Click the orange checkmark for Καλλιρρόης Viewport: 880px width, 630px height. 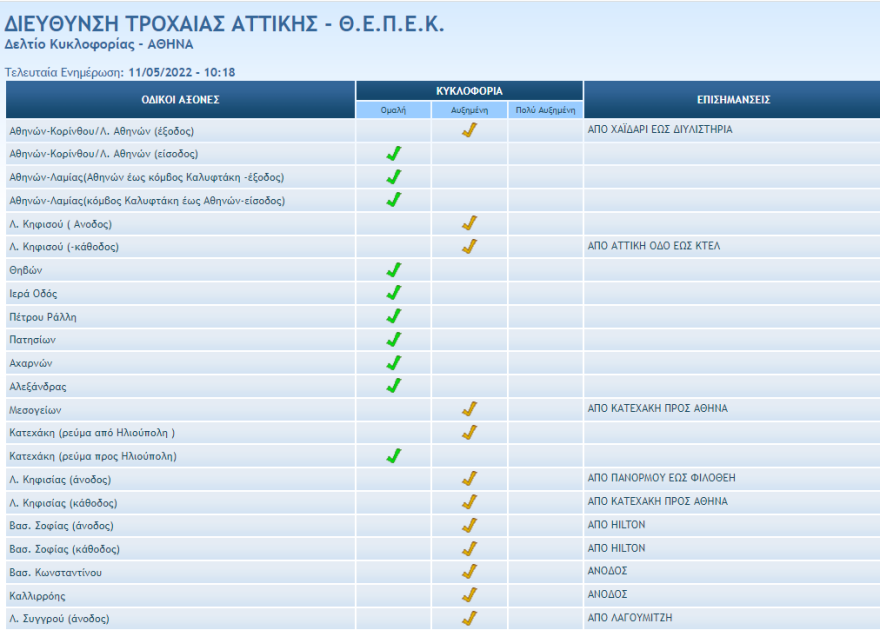[x=469, y=595]
